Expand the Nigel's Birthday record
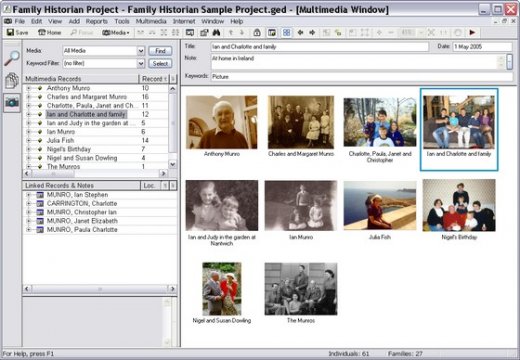Screen dimensions: 520x360 (28, 149)
